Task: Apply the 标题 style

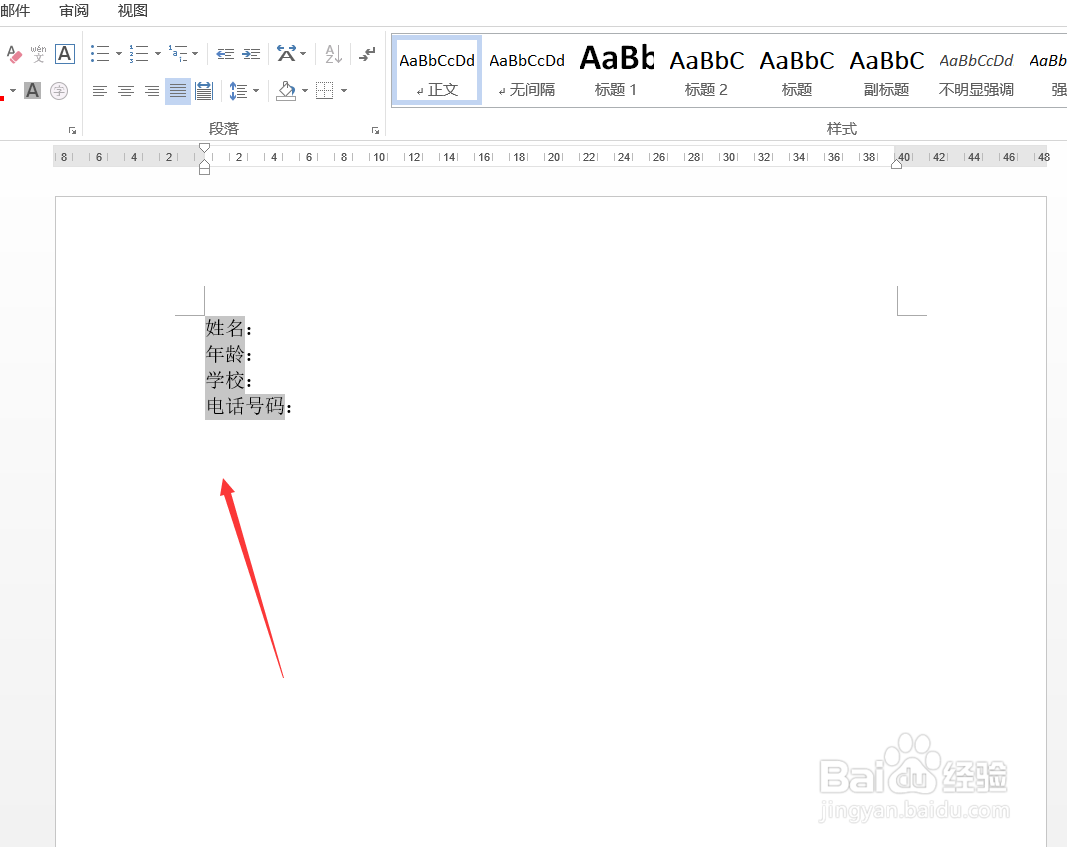Action: pos(797,71)
